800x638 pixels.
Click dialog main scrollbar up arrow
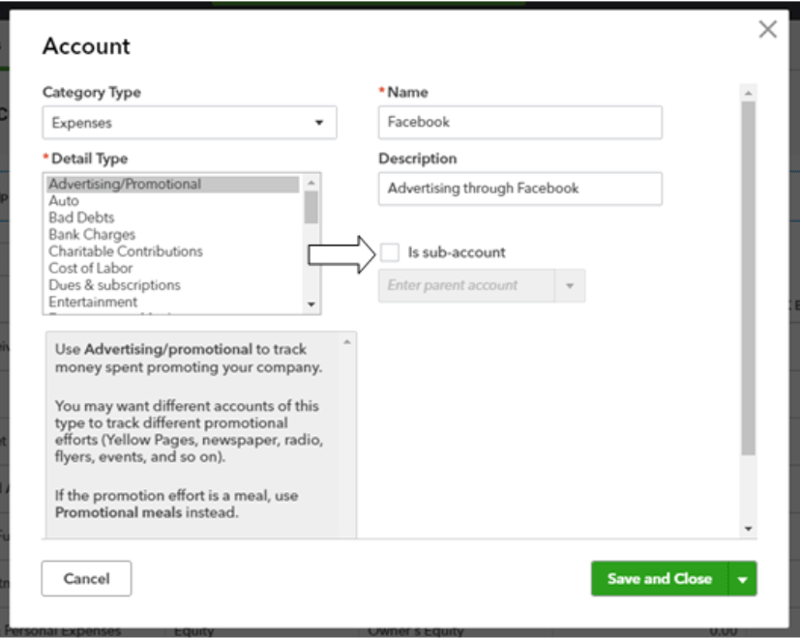(x=748, y=93)
